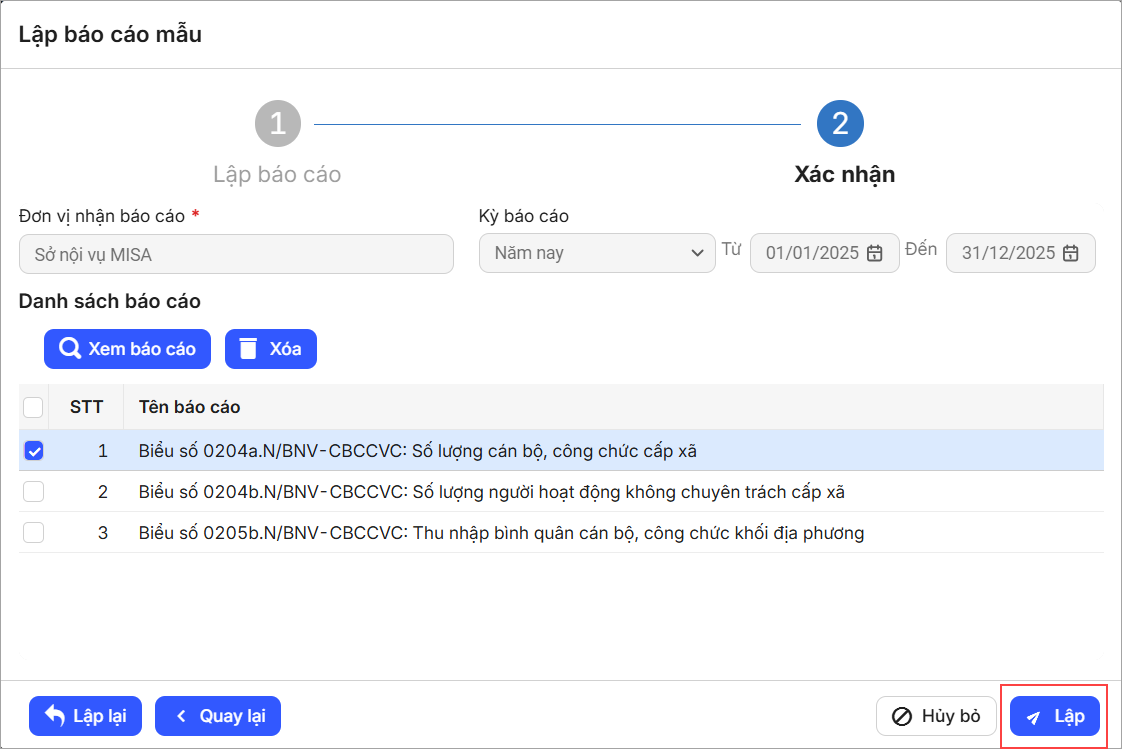The height and width of the screenshot is (749, 1122).
Task: Select step 2 Xác nhận in the wizard
Action: (840, 124)
